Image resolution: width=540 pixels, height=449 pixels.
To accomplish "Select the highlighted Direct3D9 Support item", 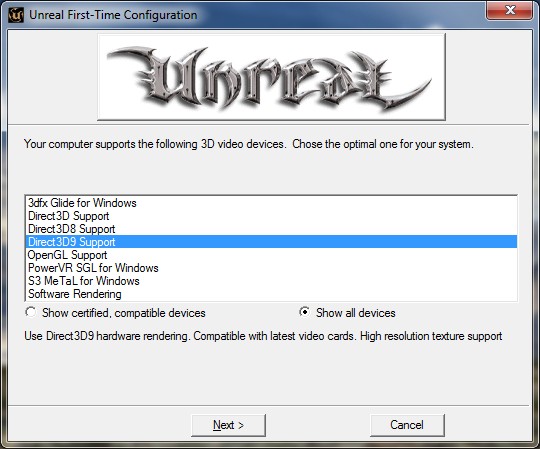I will [x=271, y=242].
